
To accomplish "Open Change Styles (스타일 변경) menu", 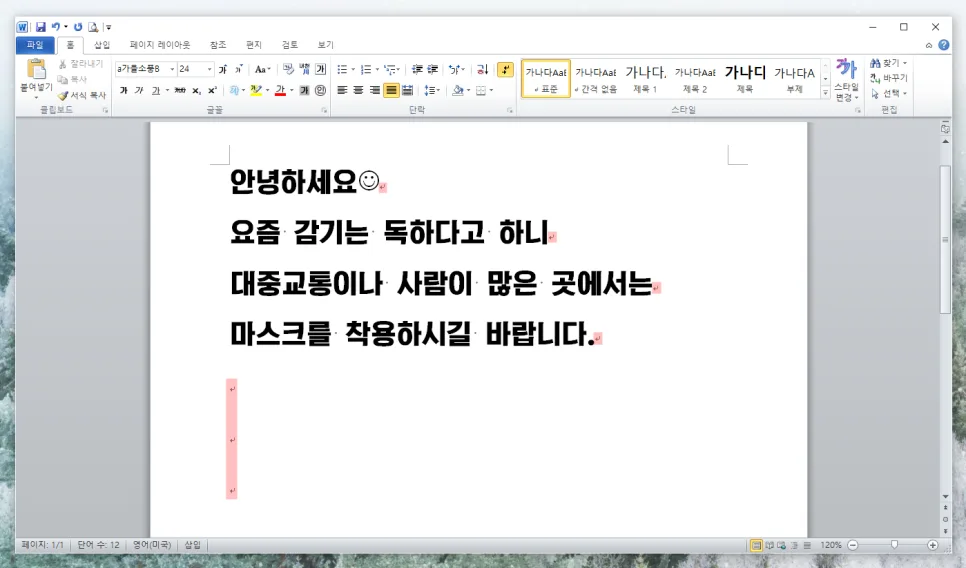I will click(x=846, y=81).
